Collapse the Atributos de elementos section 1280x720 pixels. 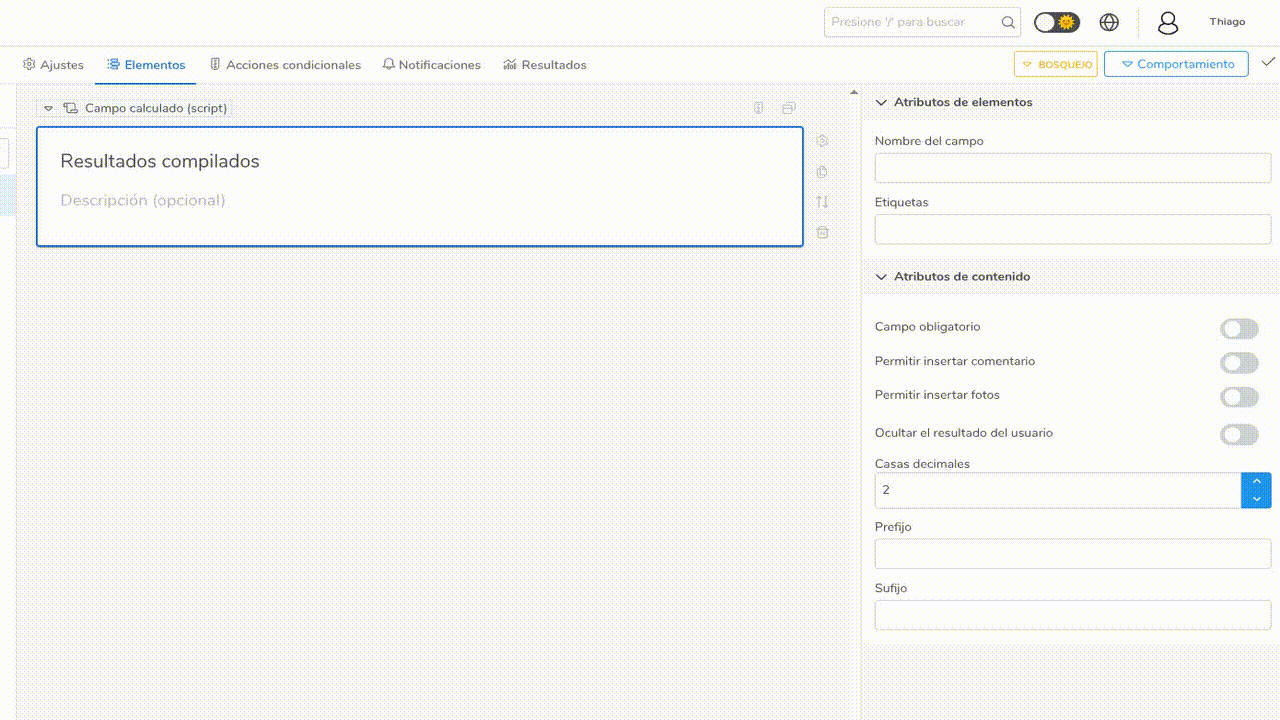tap(881, 102)
